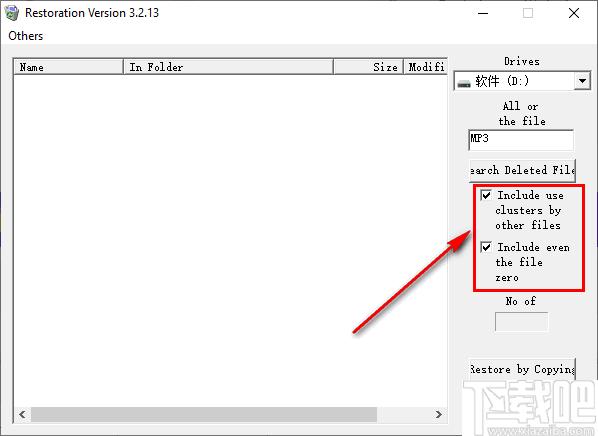Toggle Include used clusters by other files
Screen dimensions: 598x436
pyautogui.click(x=486, y=195)
